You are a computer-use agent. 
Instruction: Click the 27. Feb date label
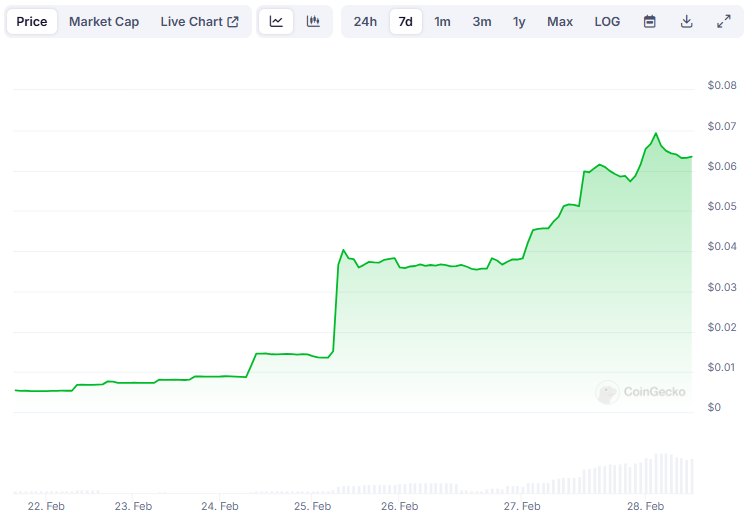pos(522,506)
